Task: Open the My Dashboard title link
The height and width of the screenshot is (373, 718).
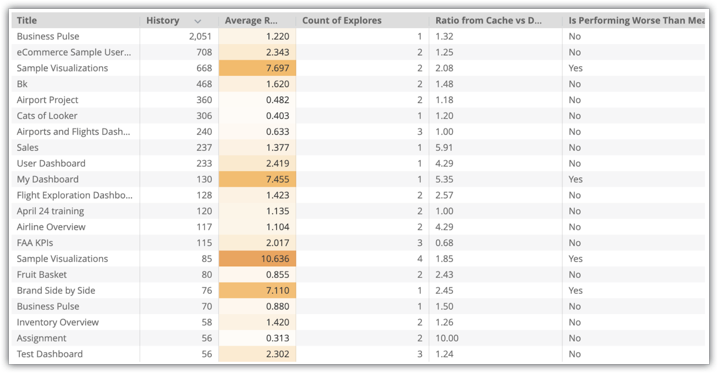Action: point(48,179)
